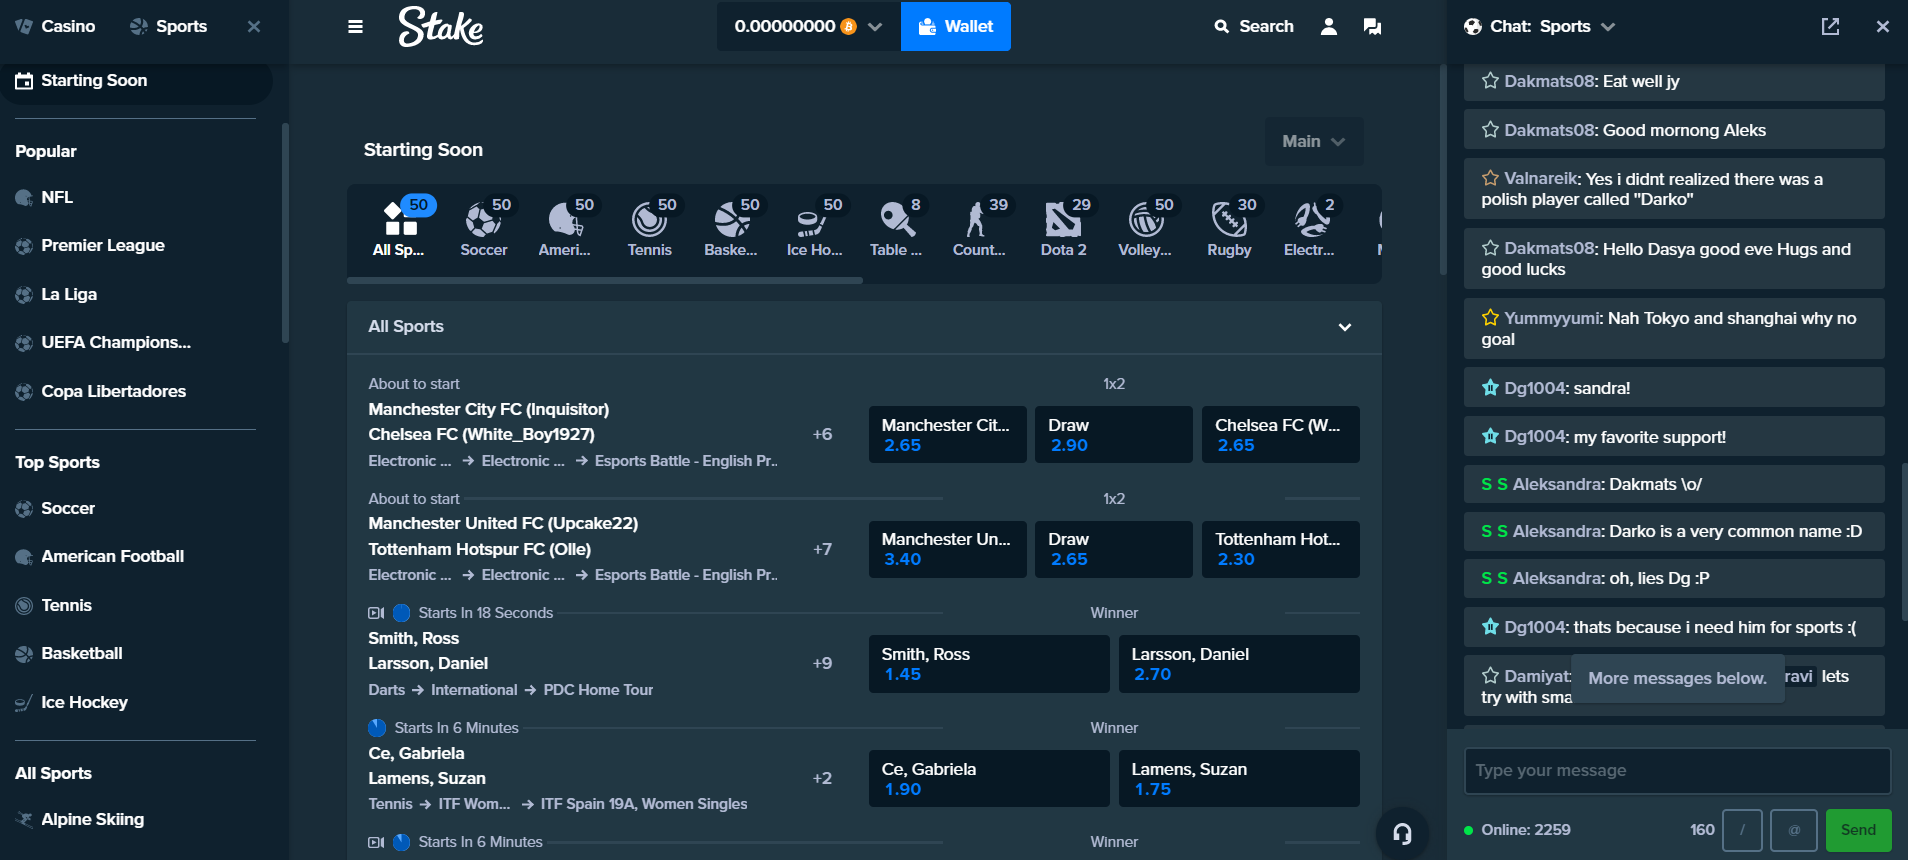Filter by Table Tennis in sport carousel
Image resolution: width=1908 pixels, height=860 pixels.
(x=896, y=228)
